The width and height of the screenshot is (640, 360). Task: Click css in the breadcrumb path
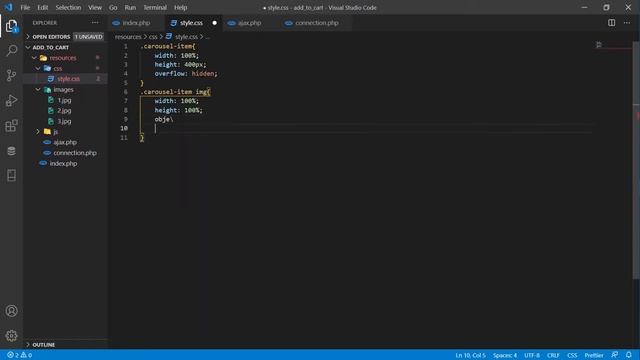(153, 37)
